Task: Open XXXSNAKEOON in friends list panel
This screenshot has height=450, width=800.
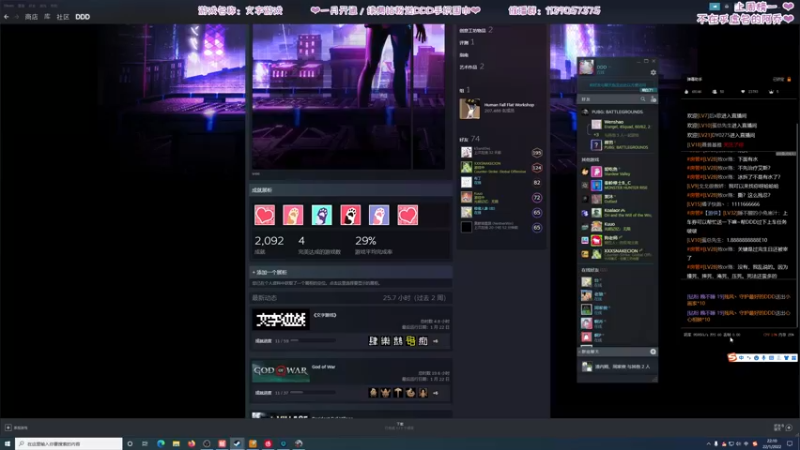Action: pyautogui.click(x=617, y=254)
